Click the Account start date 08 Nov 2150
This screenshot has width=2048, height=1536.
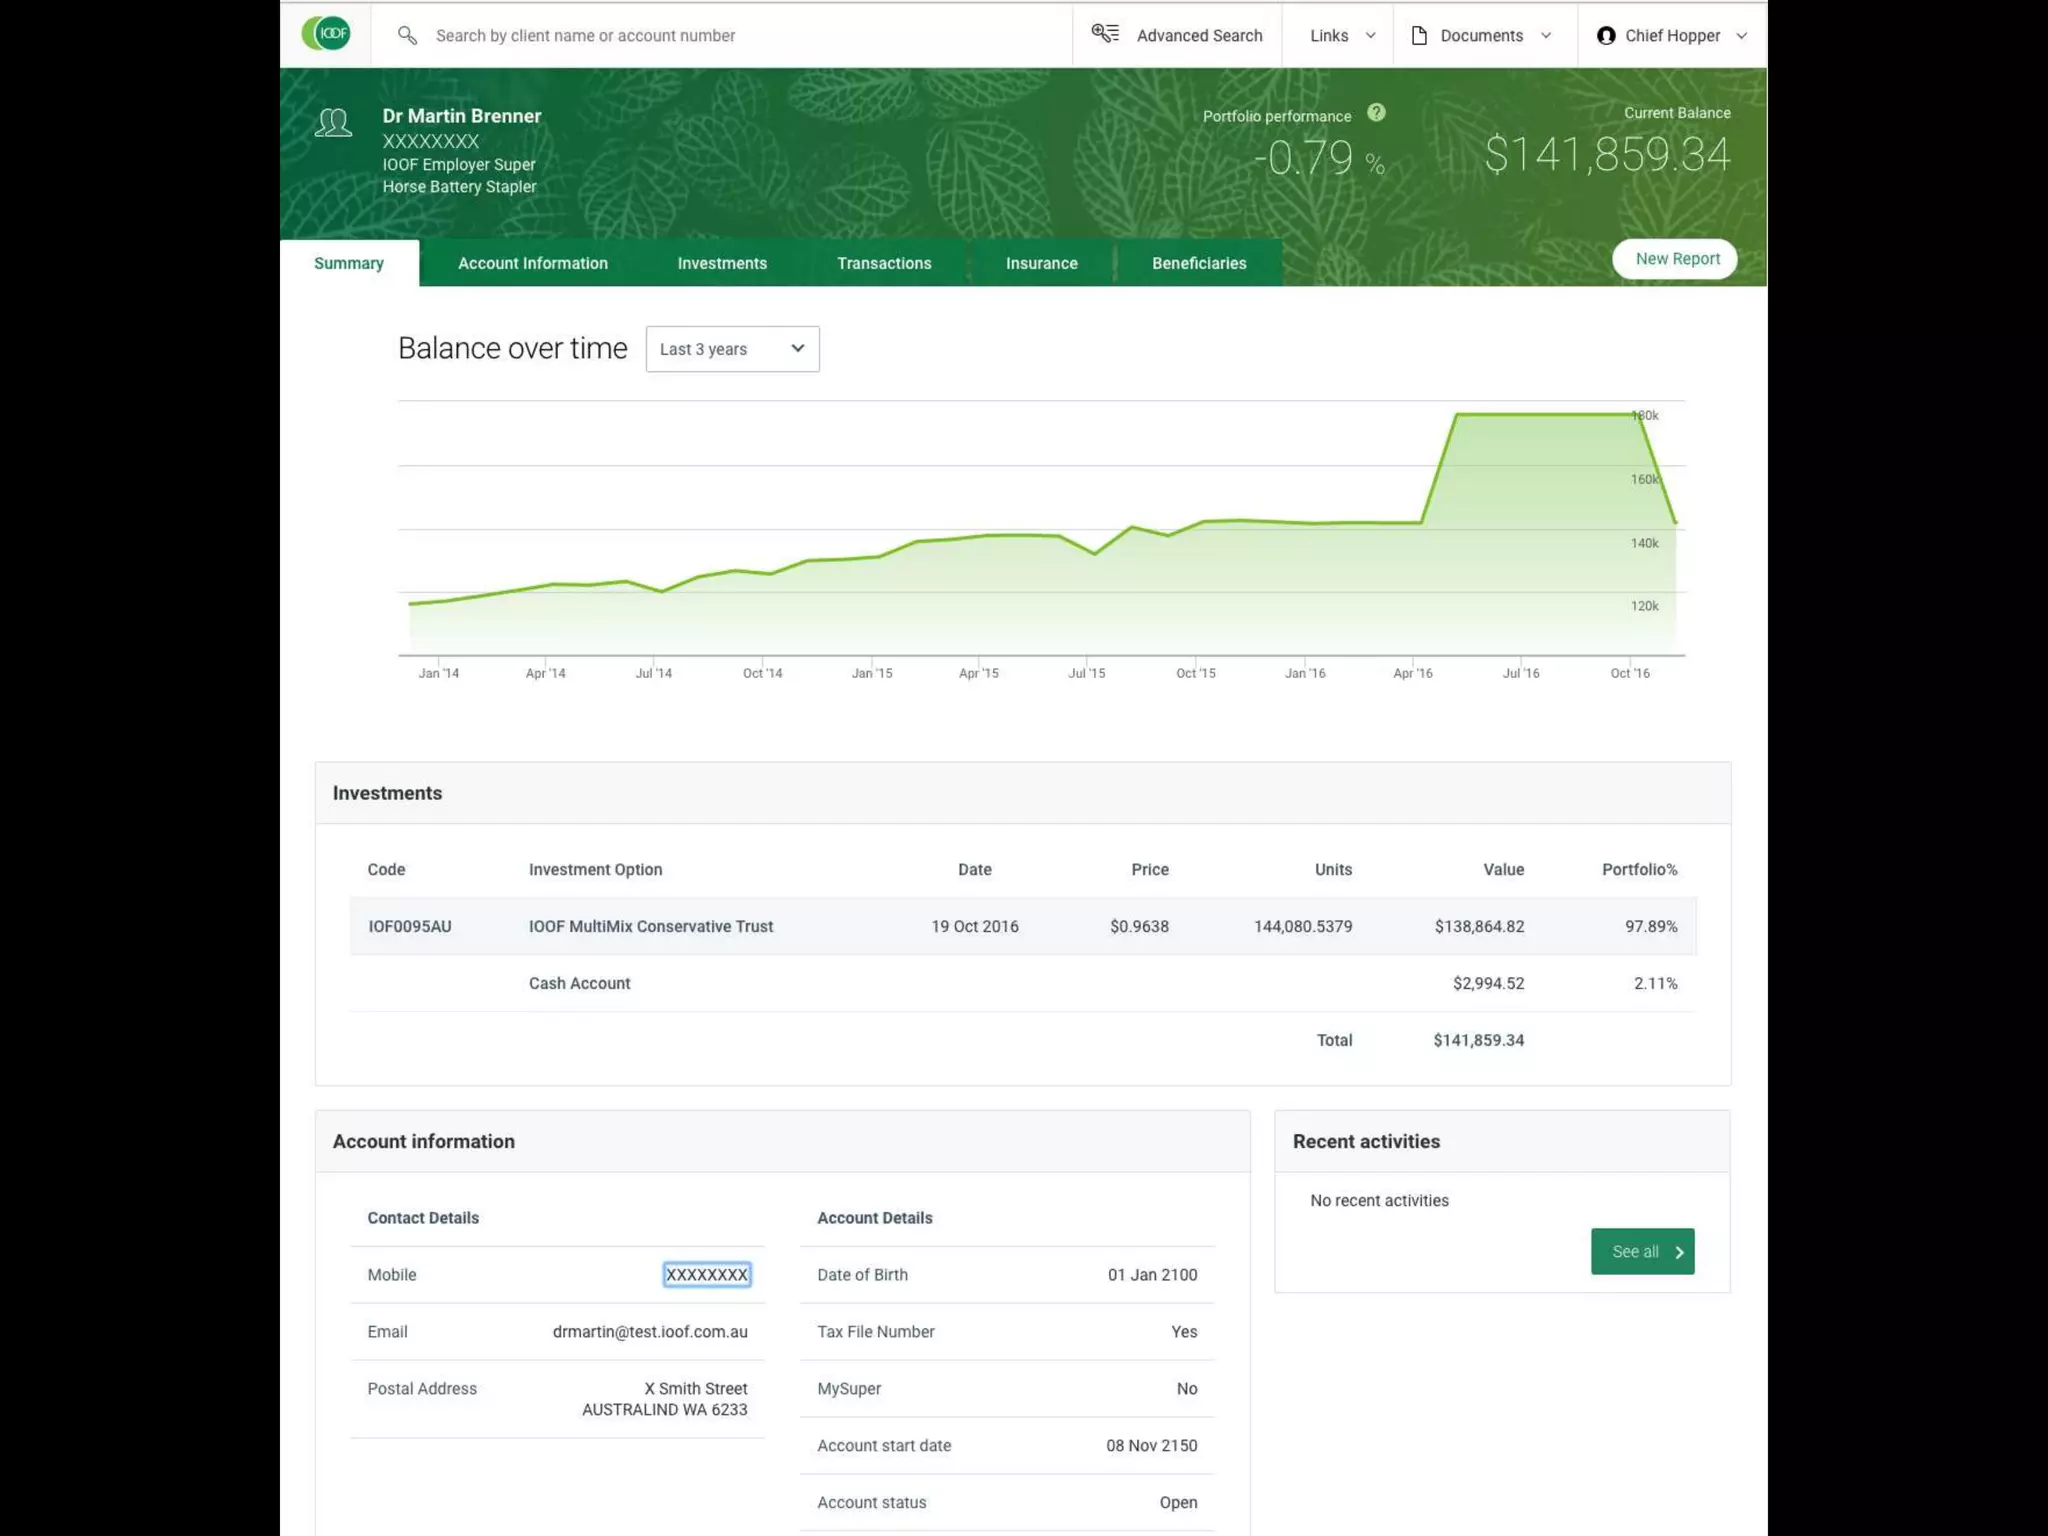point(1151,1446)
